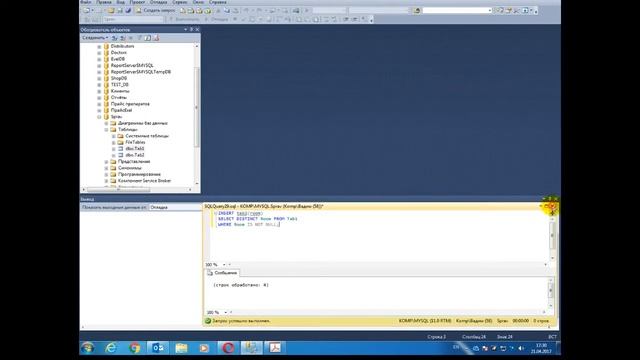The height and width of the screenshot is (360, 640).
Task: Click the disconnect icon in Object Explorer toolbar
Action: point(122,38)
